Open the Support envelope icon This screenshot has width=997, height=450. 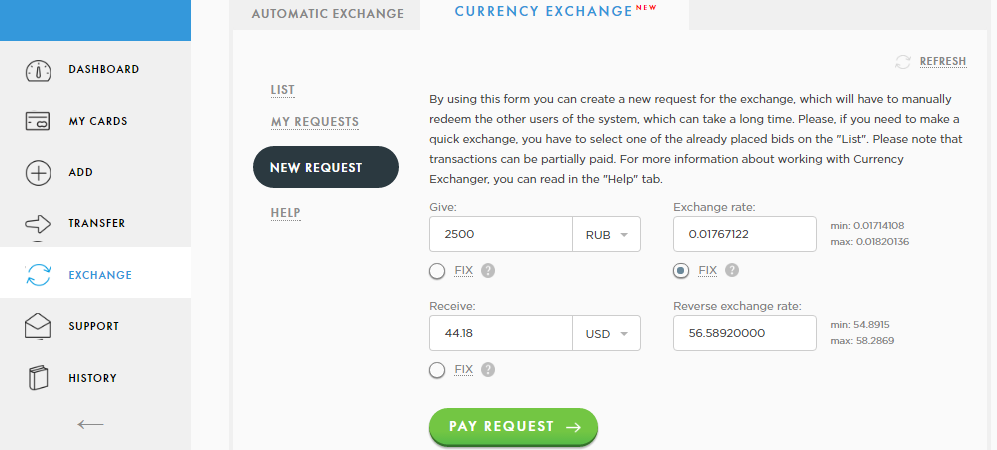pos(38,326)
